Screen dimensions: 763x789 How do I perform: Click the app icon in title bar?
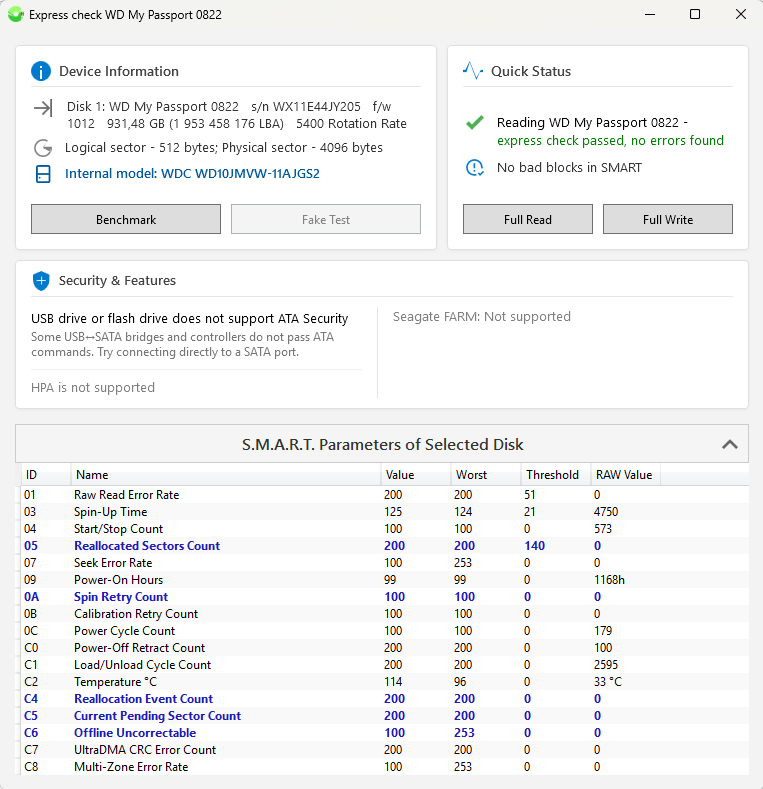[x=16, y=14]
